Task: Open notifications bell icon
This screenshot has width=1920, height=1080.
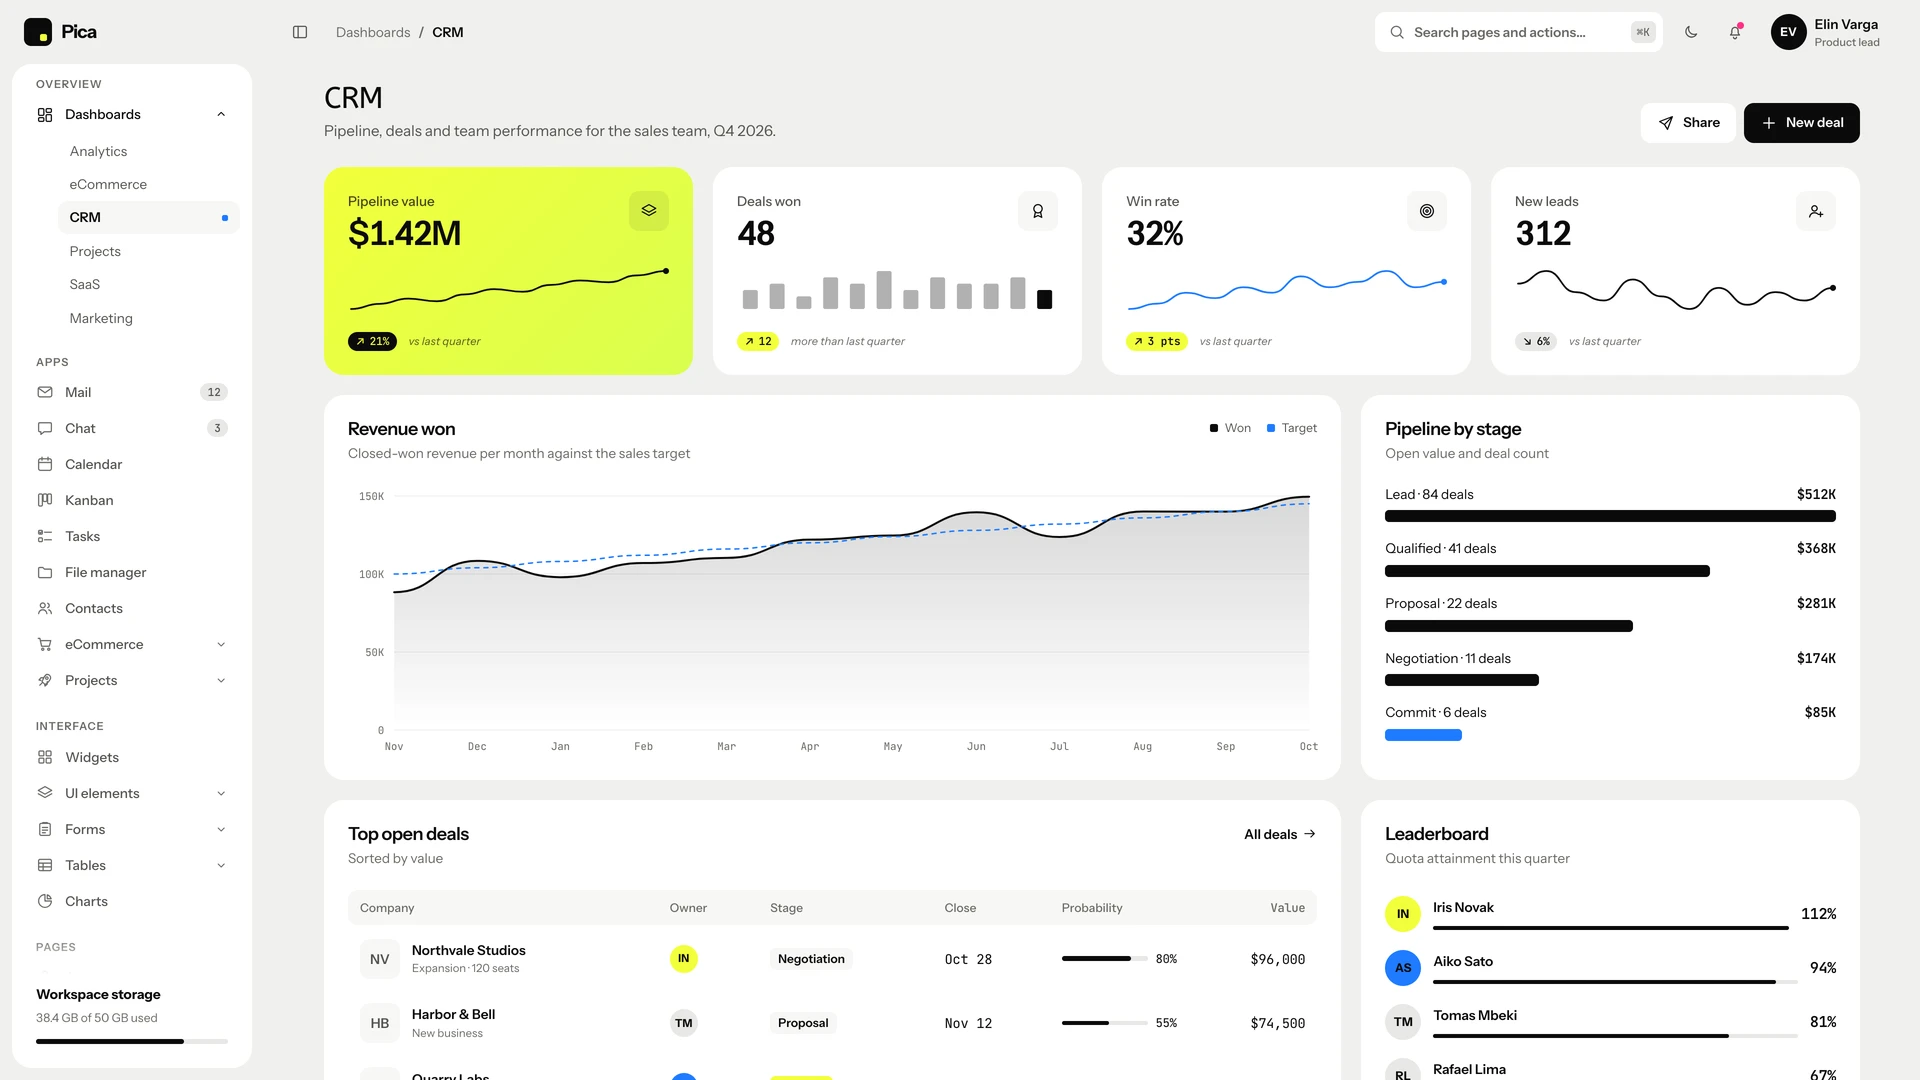Action: point(1735,32)
